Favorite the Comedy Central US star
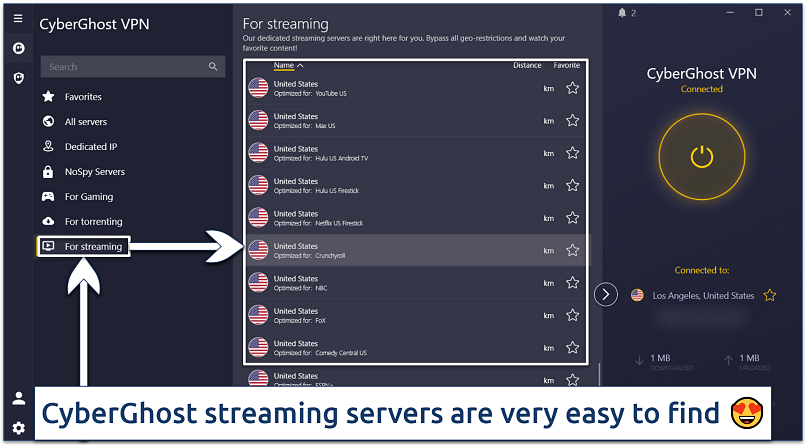This screenshot has width=806, height=445. coord(572,347)
